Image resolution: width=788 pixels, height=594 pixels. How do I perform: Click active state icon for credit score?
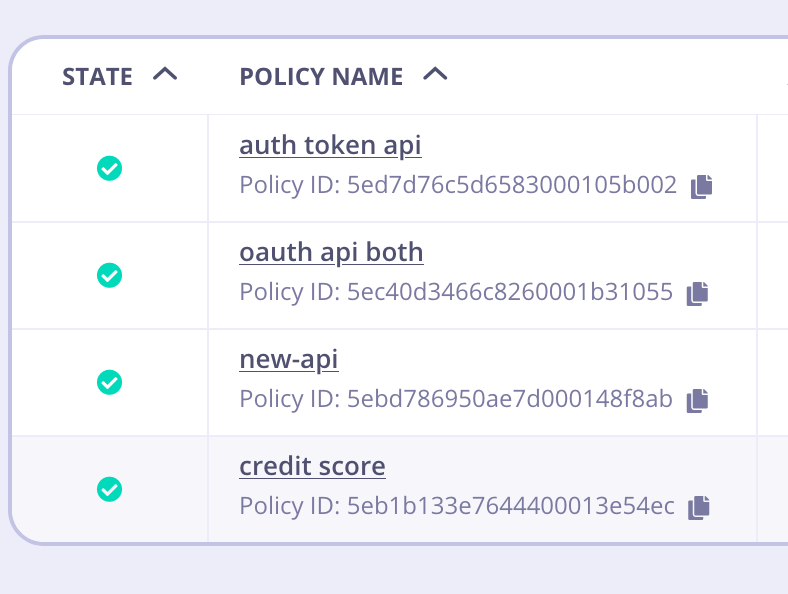coord(110,489)
